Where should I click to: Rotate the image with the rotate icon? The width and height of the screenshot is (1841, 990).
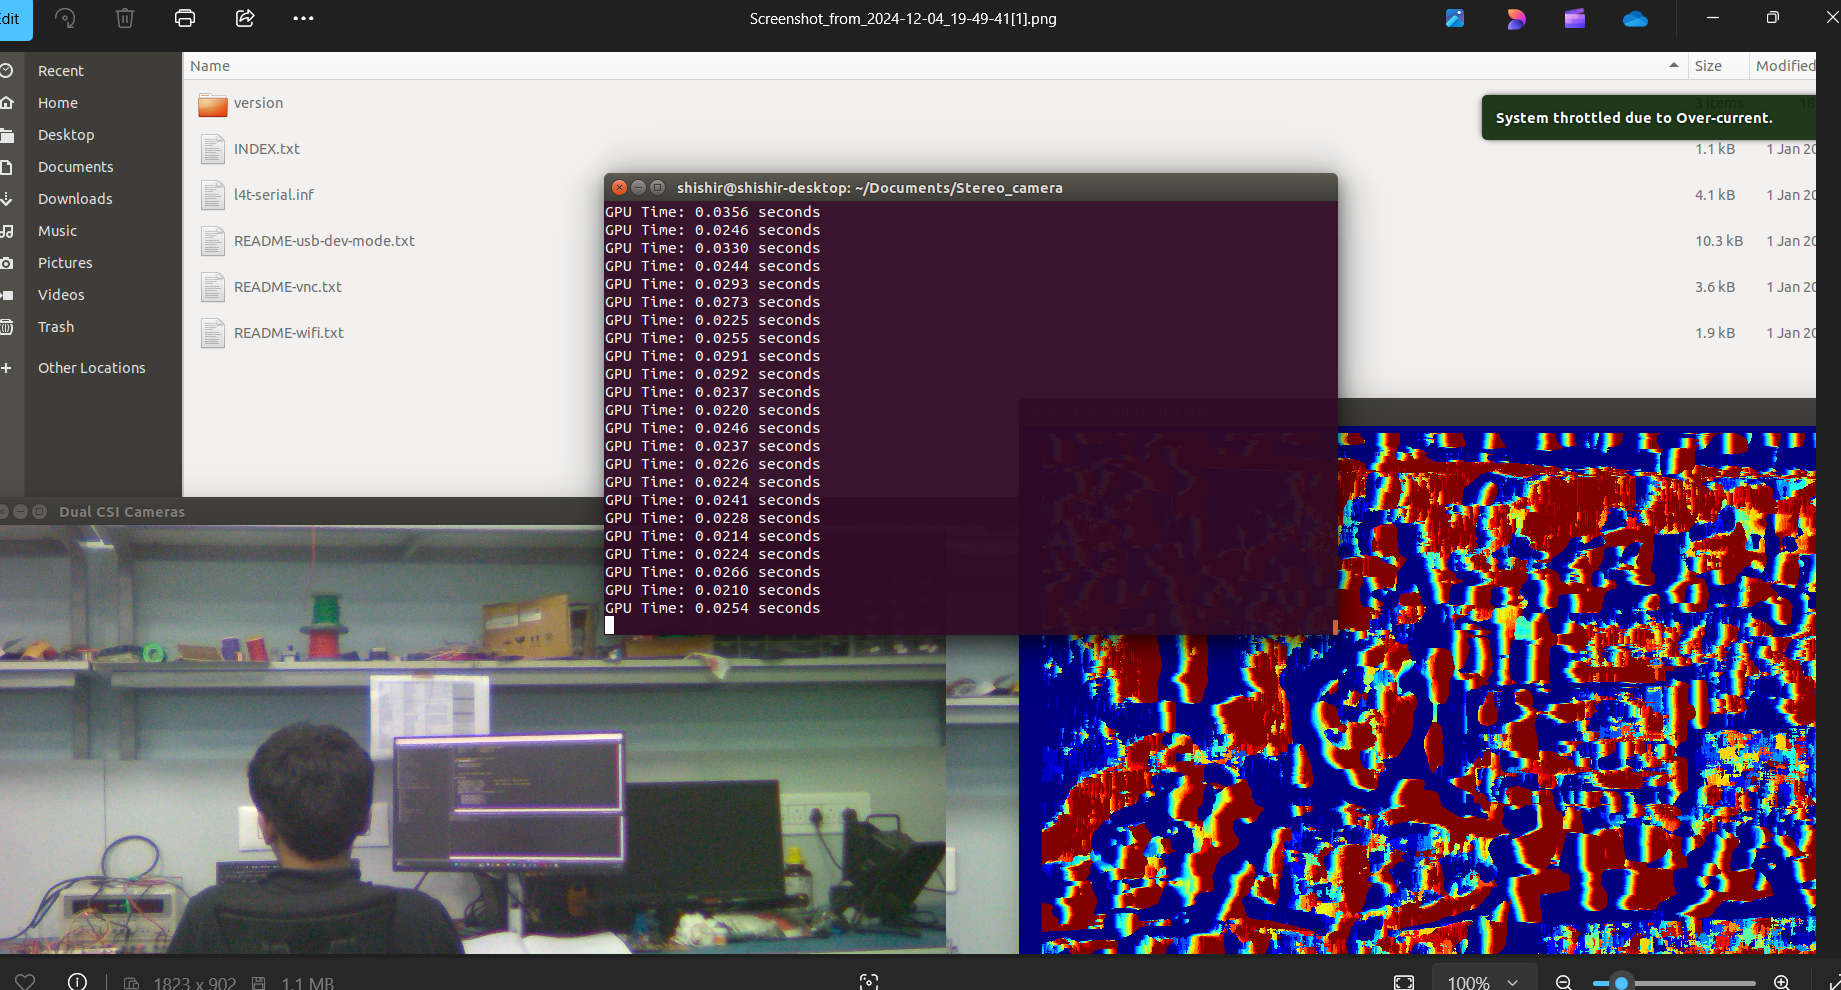click(65, 18)
